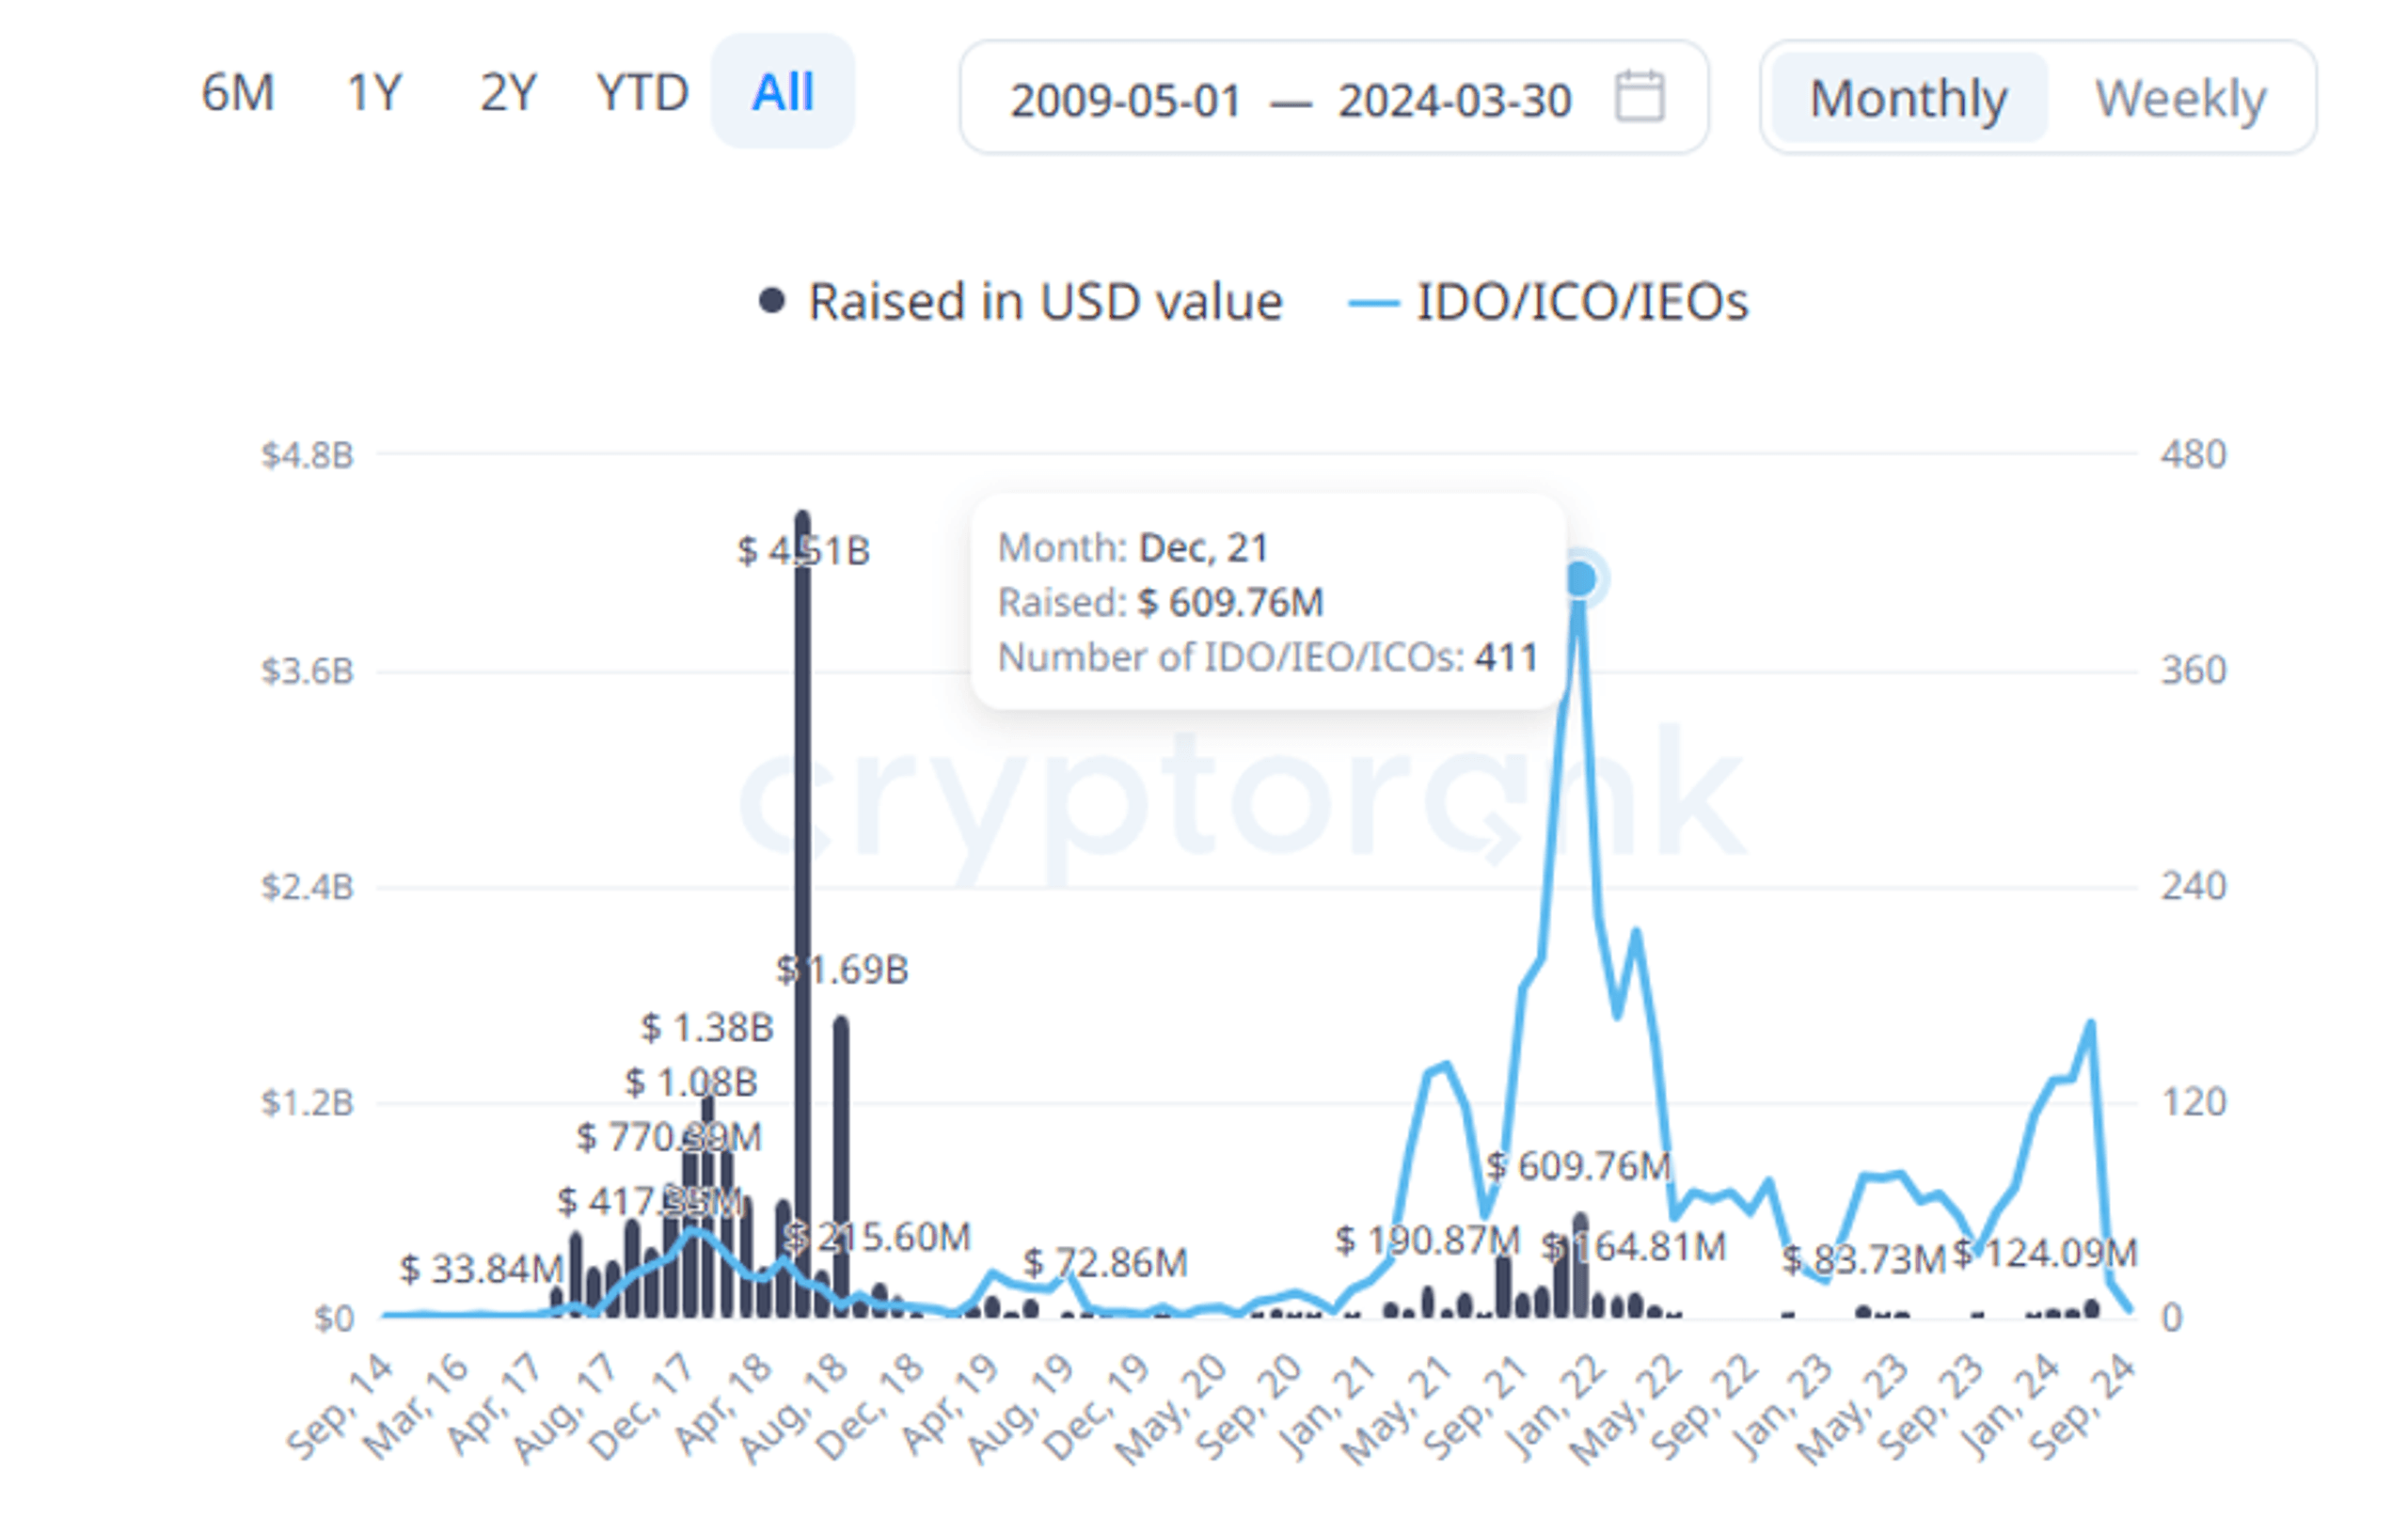Screen dimensions: 2408x1517
Task: Open the calendar date picker icon
Action: pos(1640,97)
